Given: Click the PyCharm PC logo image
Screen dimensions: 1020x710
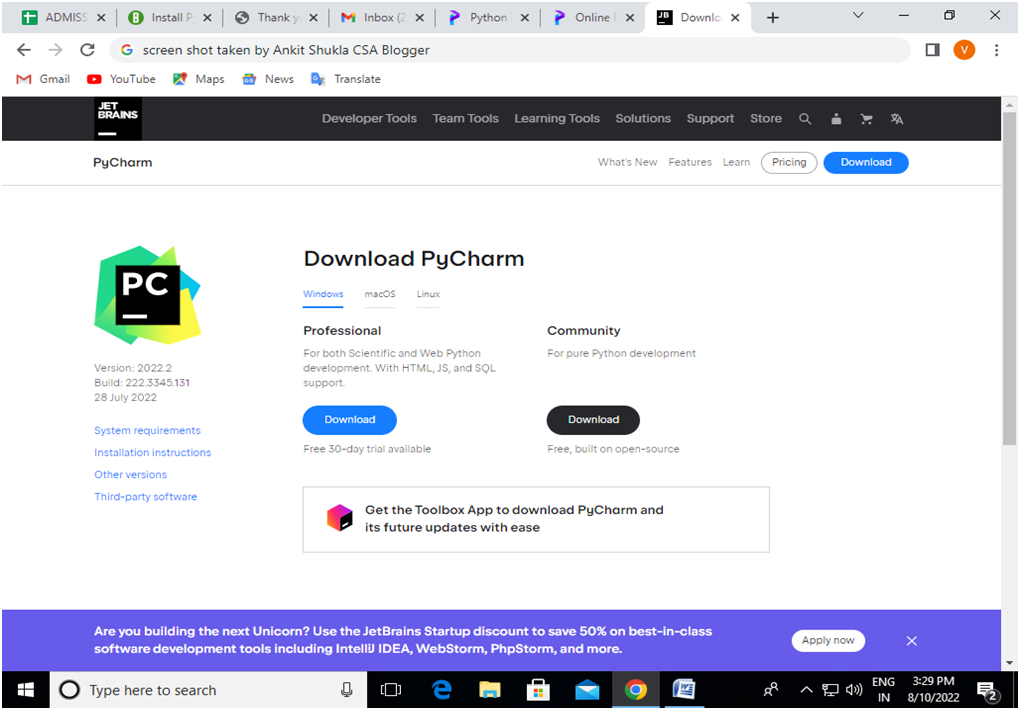Looking at the screenshot, I should (x=148, y=295).
